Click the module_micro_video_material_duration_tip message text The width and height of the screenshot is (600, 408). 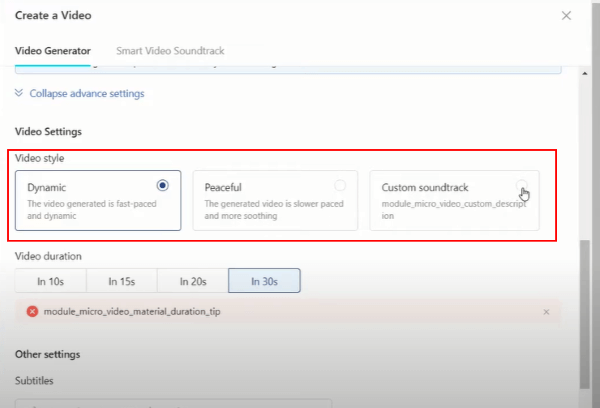click(136, 312)
